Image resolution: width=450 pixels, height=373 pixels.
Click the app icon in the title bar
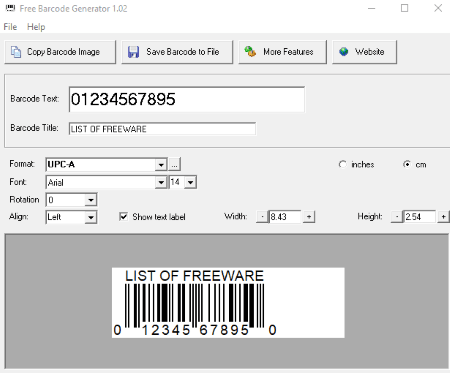tap(10, 8)
